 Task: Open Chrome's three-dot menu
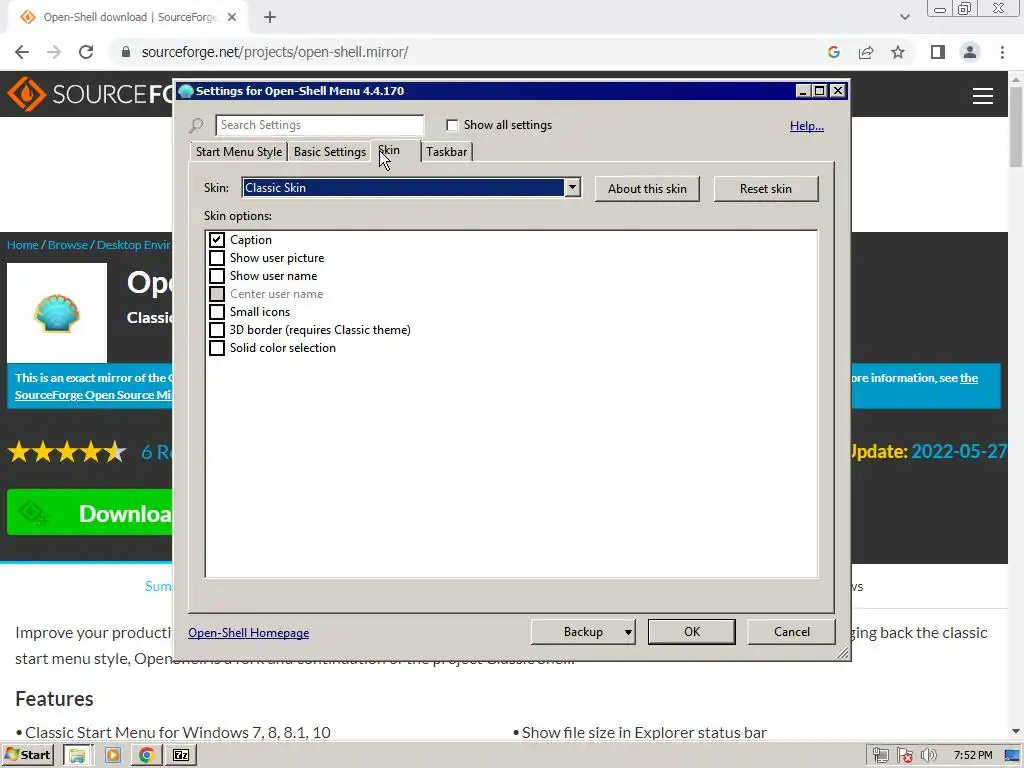[x=1002, y=52]
